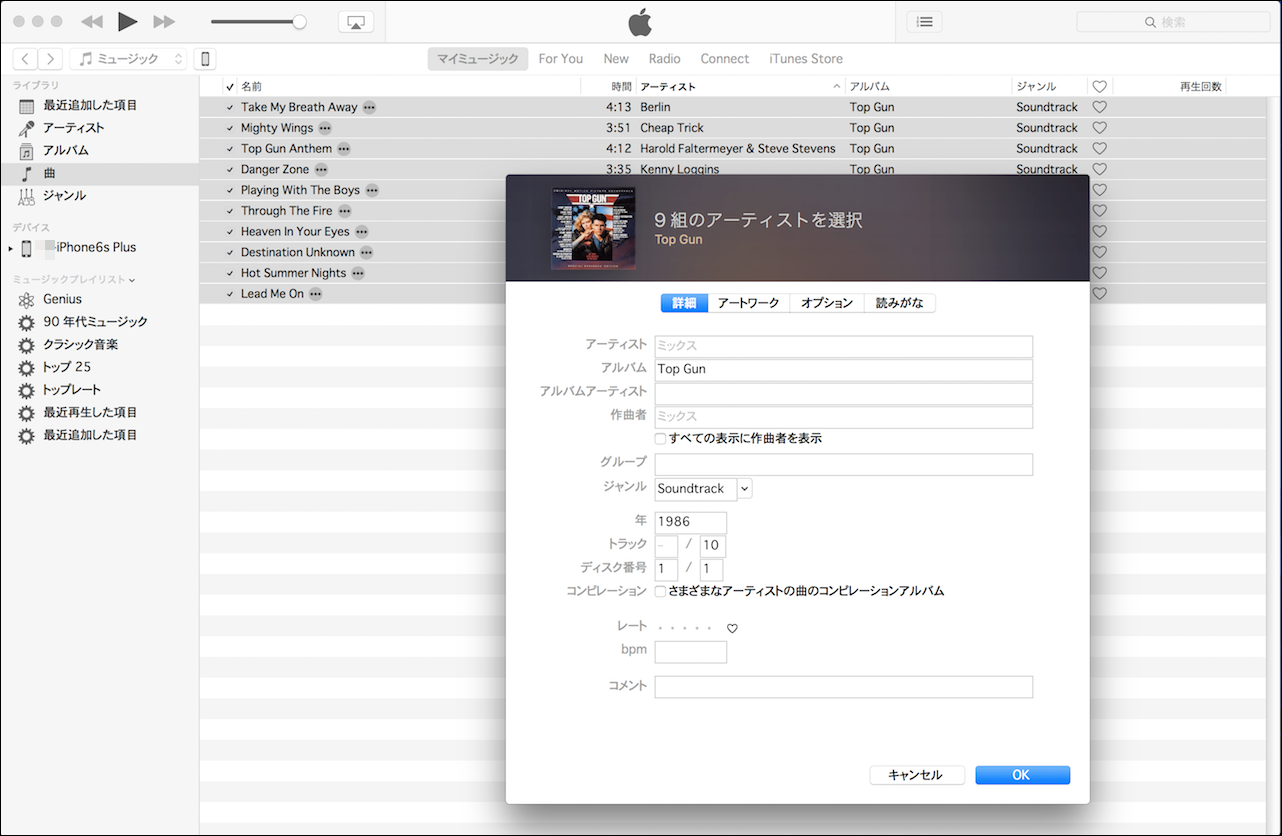Image resolution: width=1282 pixels, height=836 pixels.
Task: Select アルバム in the library sidebar
Action: pos(65,150)
